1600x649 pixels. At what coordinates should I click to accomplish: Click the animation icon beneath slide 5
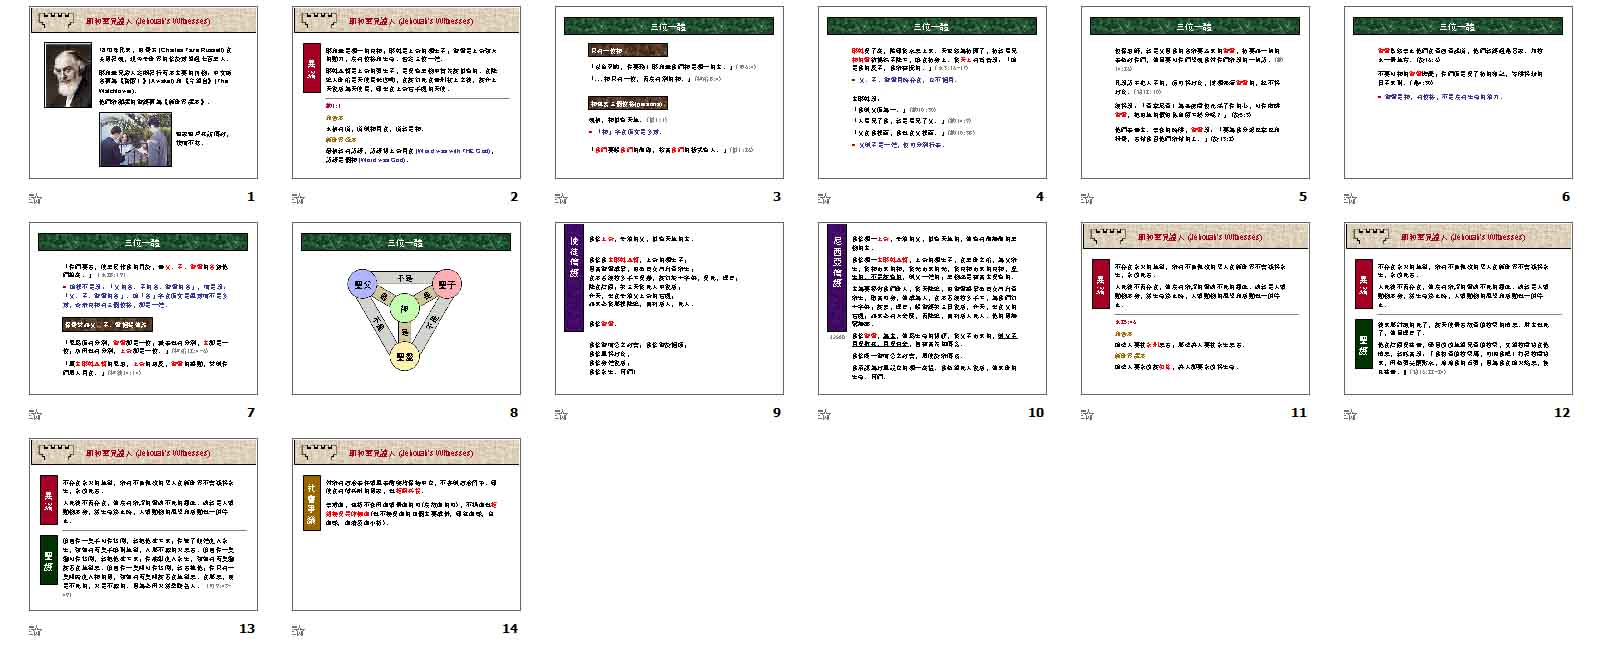(x=1087, y=198)
